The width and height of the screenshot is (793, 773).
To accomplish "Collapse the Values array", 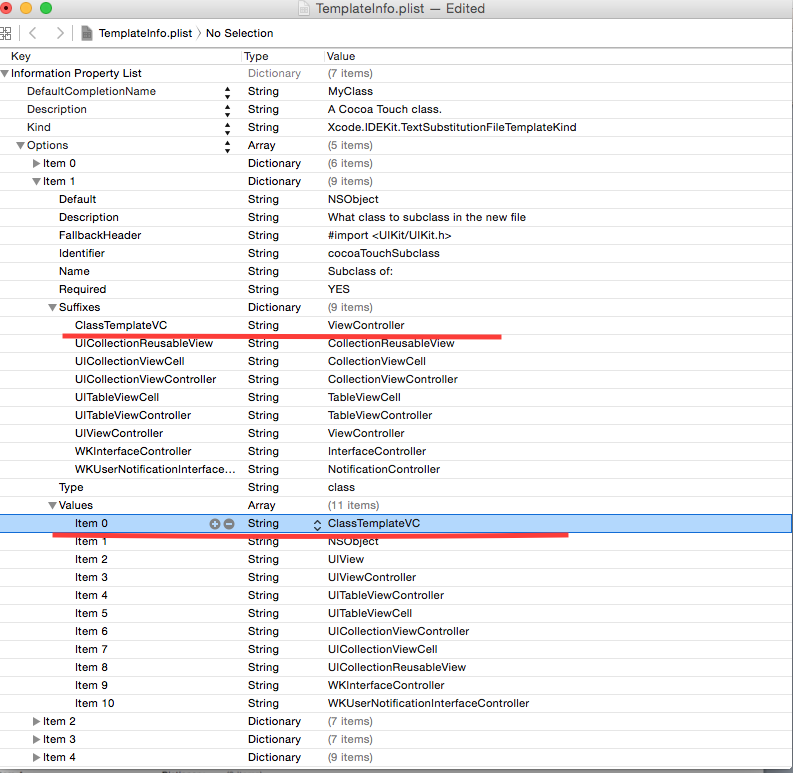I will point(52,505).
